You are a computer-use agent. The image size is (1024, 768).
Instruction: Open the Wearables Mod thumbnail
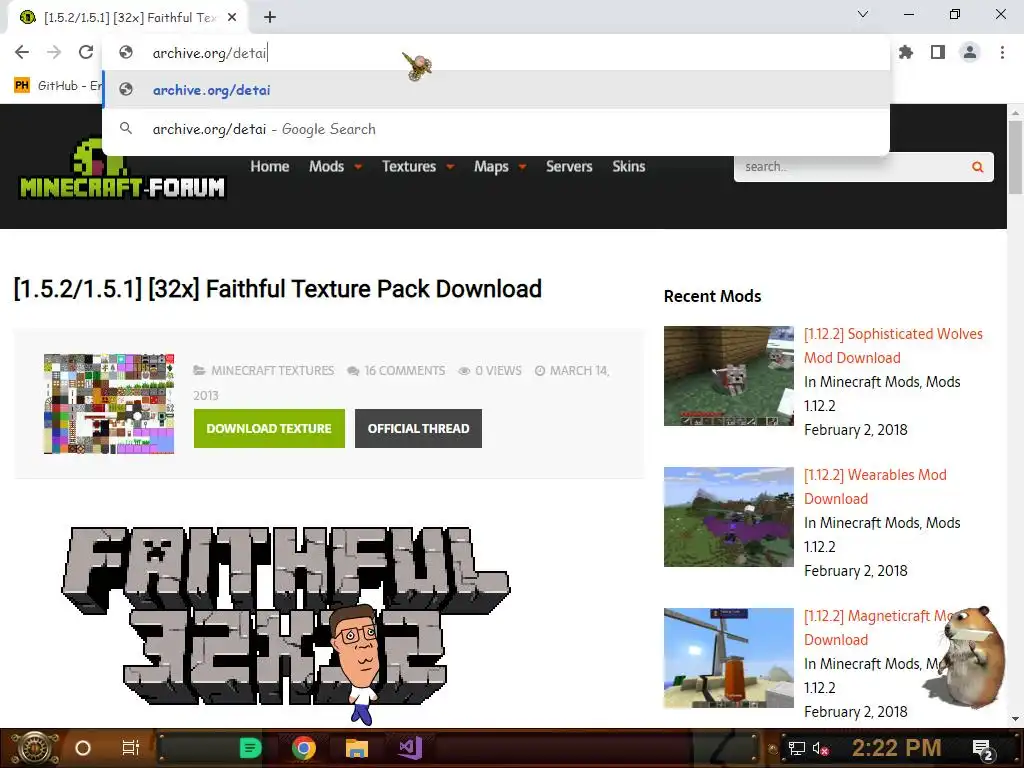tap(729, 517)
